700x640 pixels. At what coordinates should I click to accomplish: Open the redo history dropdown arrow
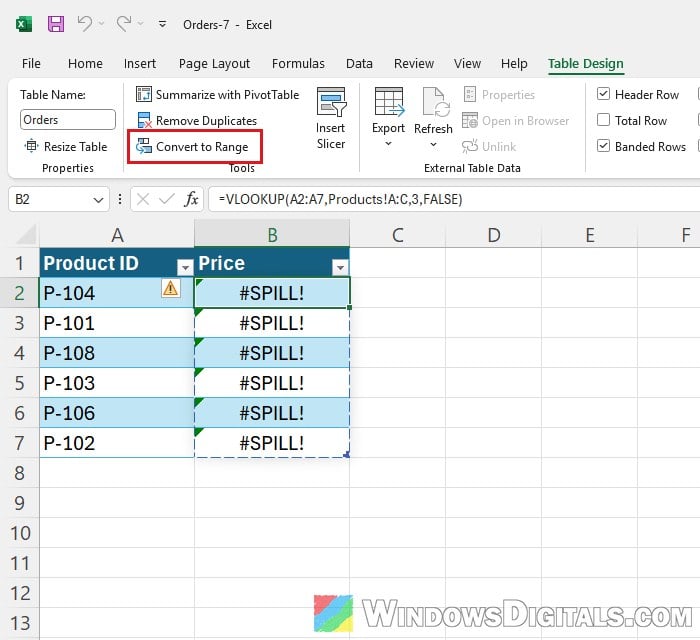[141, 24]
